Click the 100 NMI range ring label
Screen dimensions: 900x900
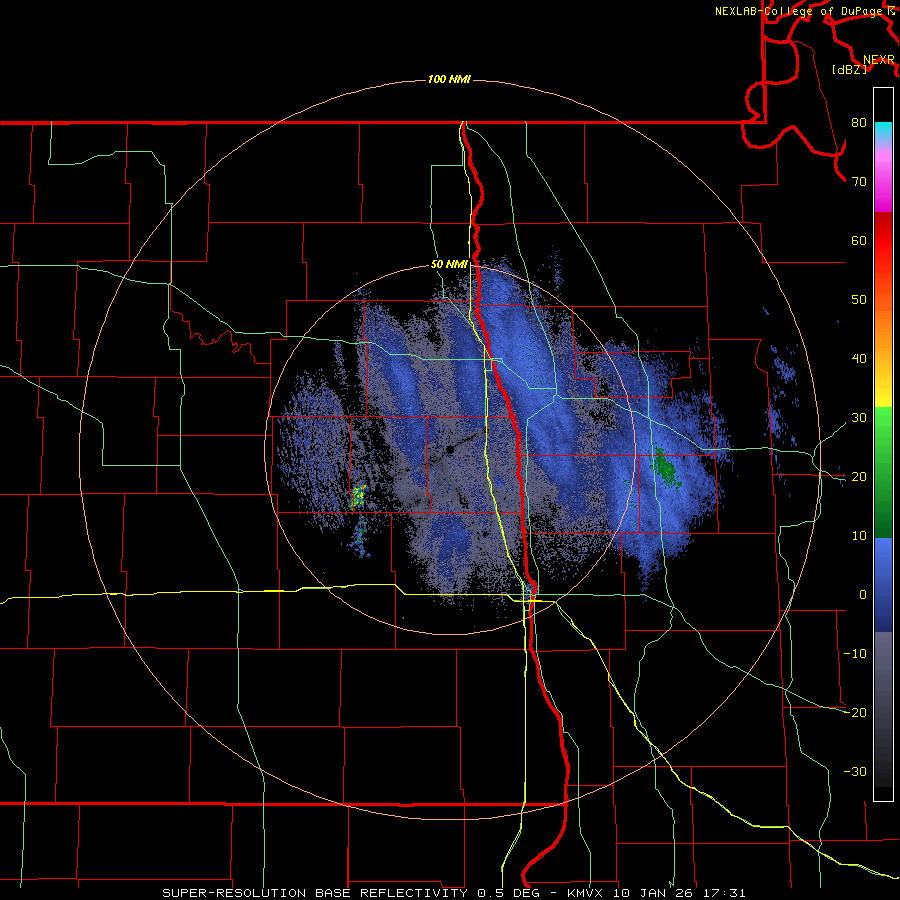click(449, 79)
